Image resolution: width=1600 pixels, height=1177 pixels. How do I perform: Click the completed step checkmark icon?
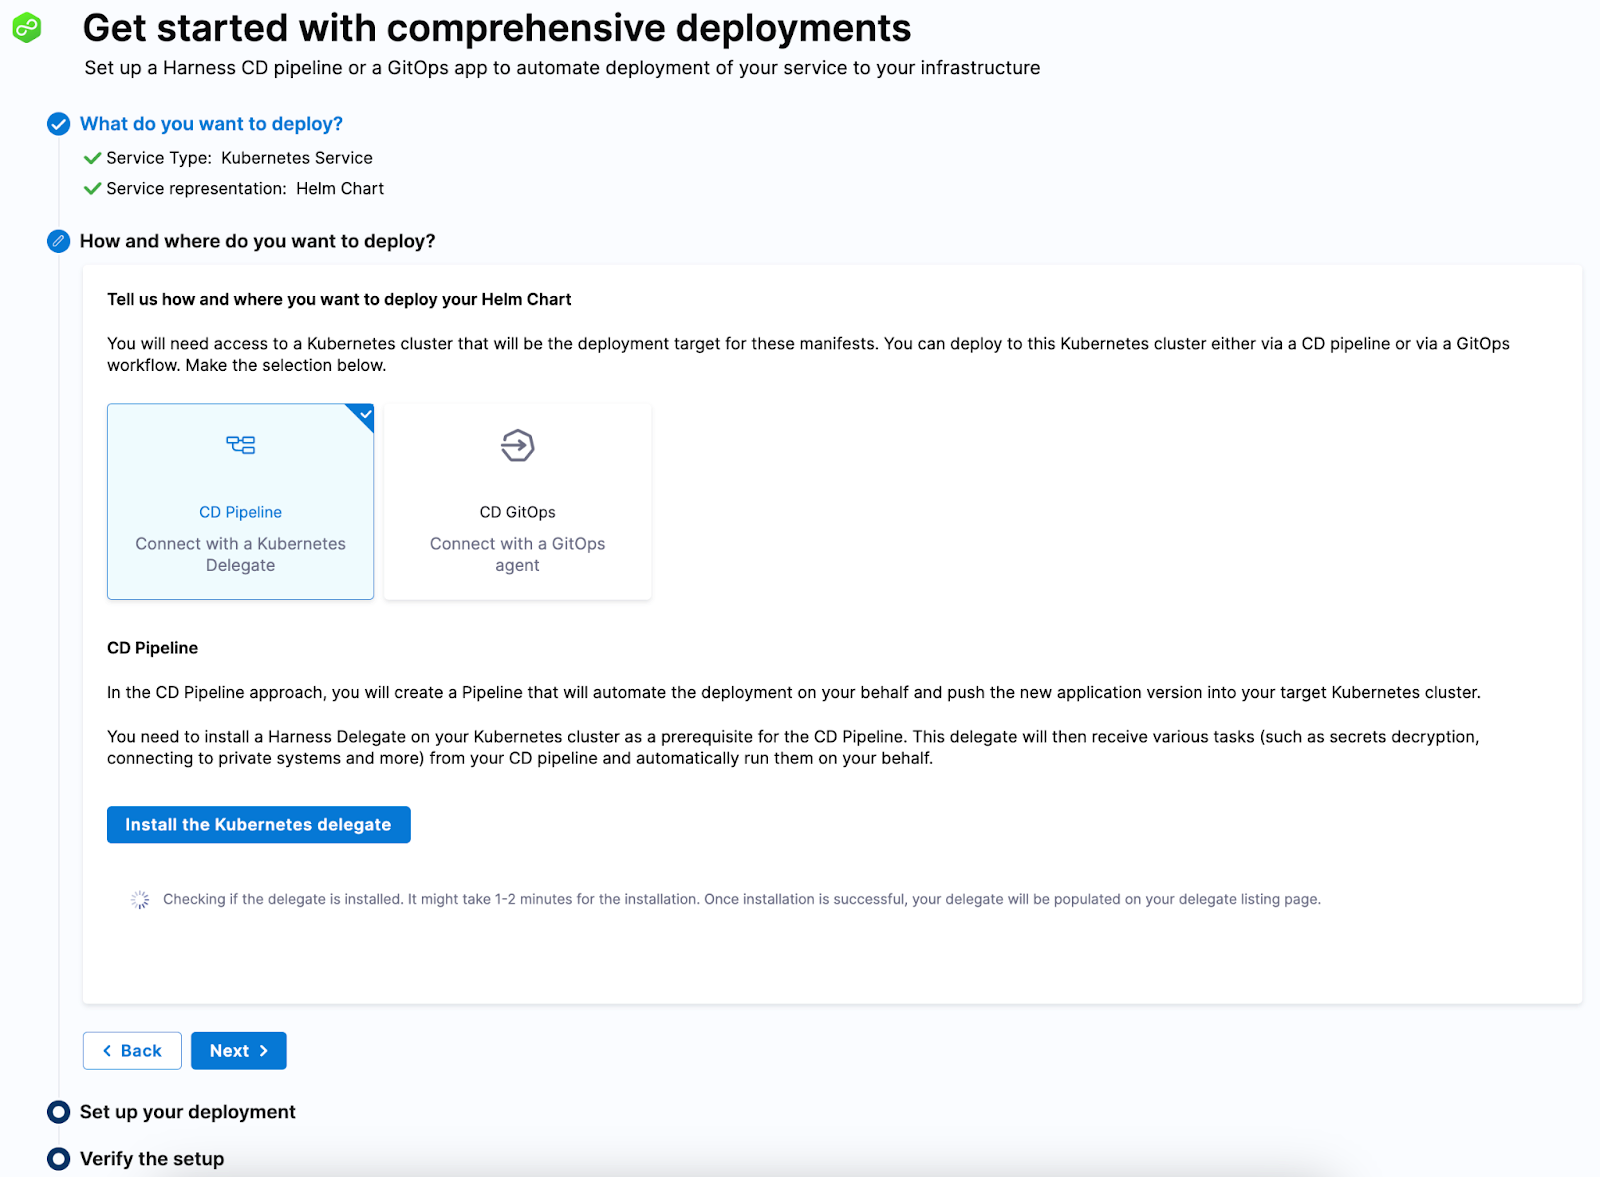(x=59, y=124)
